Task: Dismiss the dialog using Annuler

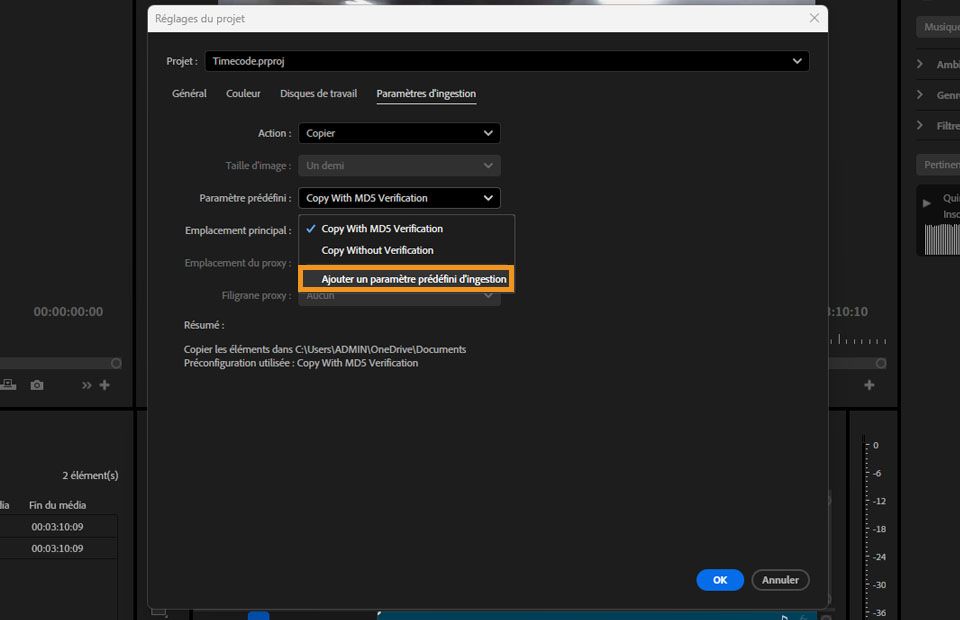Action: point(780,580)
